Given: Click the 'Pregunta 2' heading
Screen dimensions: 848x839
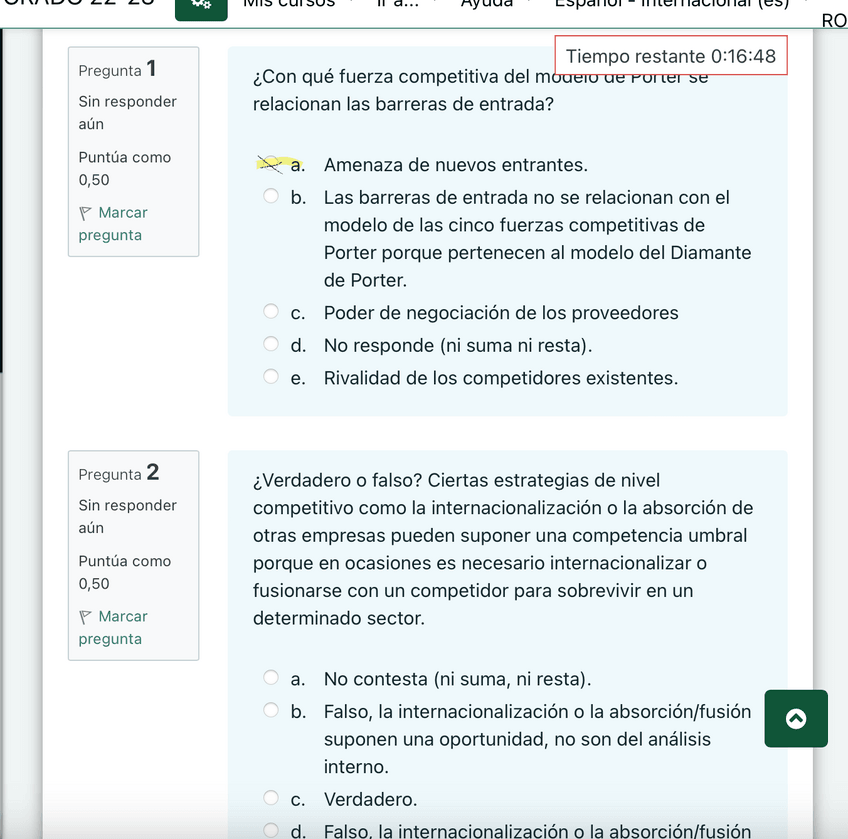Looking at the screenshot, I should 119,473.
